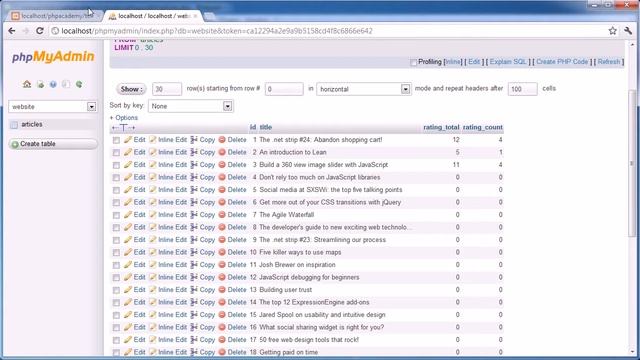Sort by rating_total column header

coord(441,127)
